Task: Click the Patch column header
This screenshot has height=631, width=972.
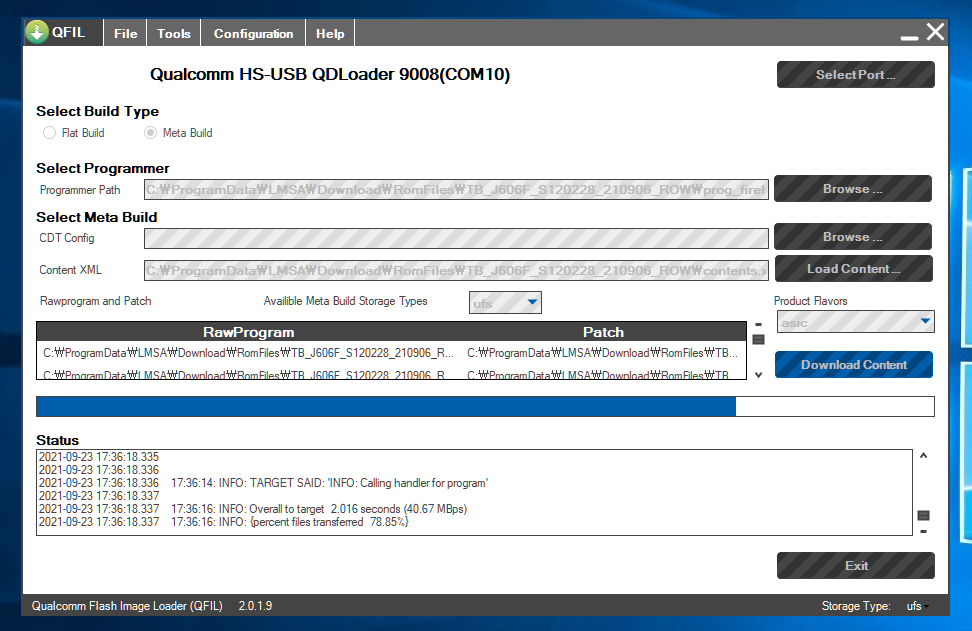Action: click(x=603, y=332)
